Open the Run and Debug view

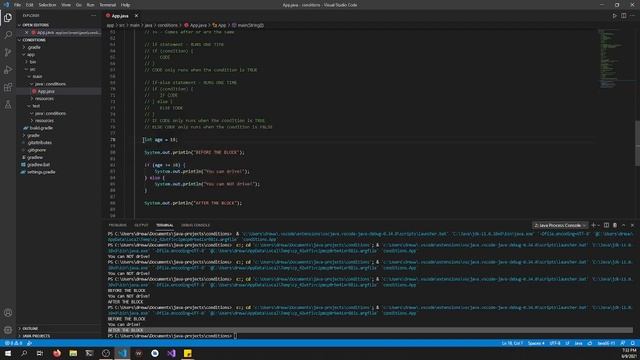8,70
